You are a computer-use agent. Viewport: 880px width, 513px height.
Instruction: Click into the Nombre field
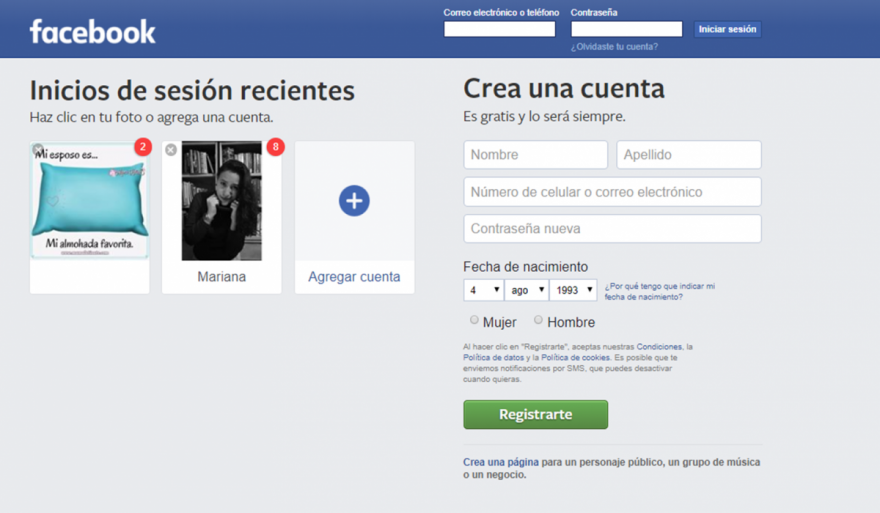[x=535, y=155]
